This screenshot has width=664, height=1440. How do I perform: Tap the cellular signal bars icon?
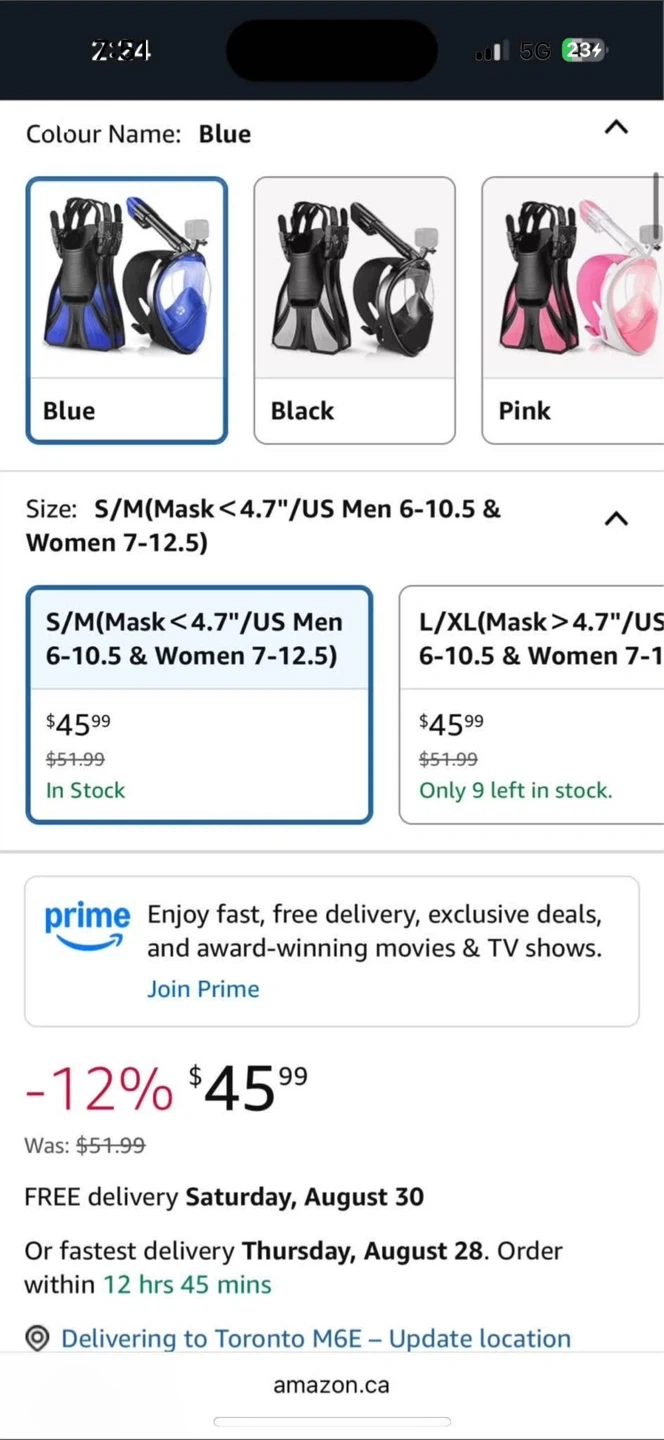[490, 51]
